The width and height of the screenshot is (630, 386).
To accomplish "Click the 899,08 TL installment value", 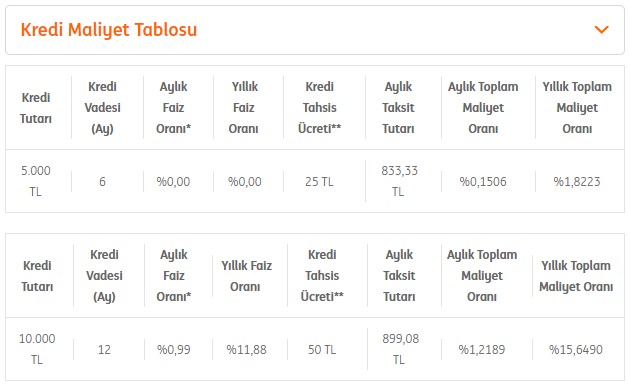I will (x=400, y=349).
